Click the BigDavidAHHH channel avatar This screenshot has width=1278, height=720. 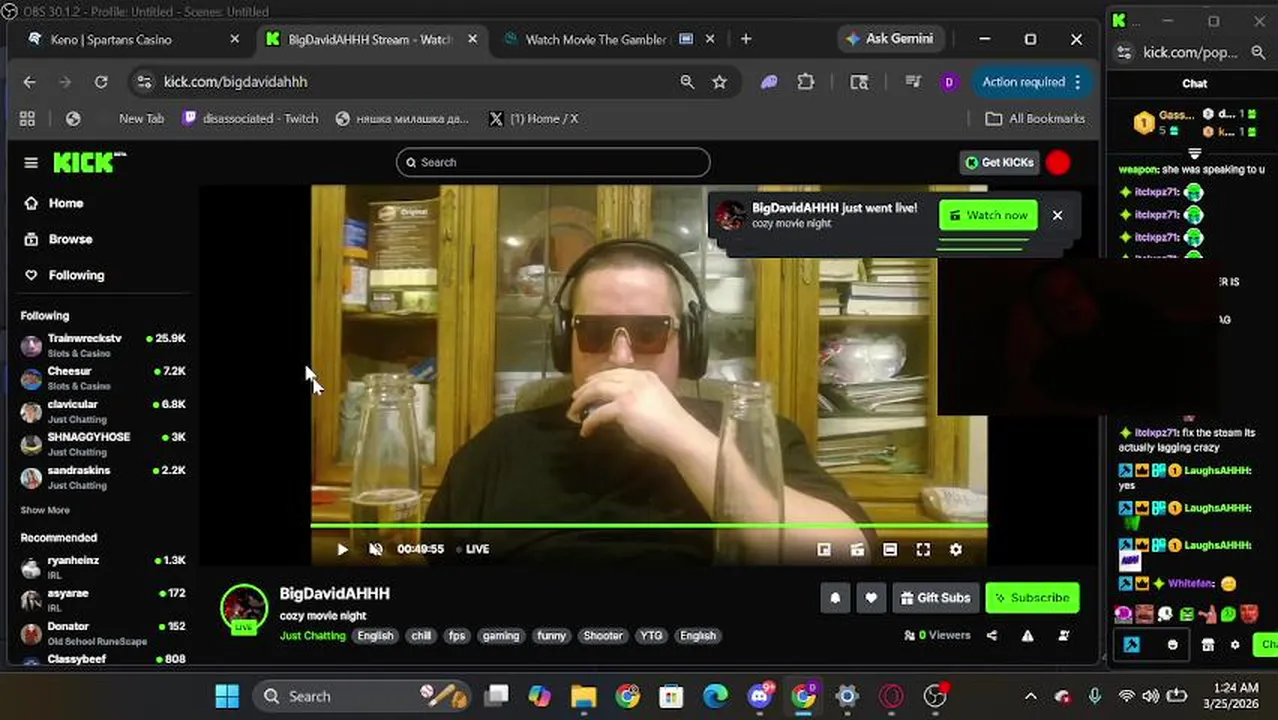click(244, 607)
